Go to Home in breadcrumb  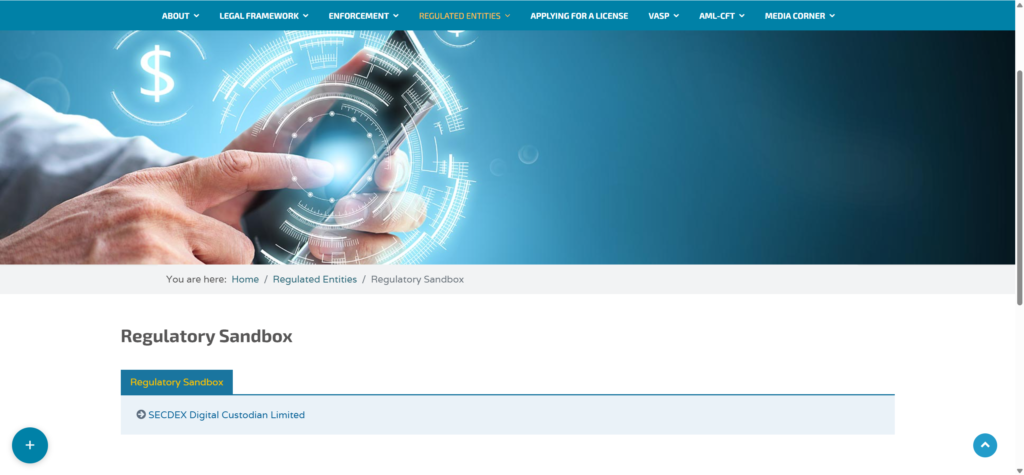pos(245,279)
